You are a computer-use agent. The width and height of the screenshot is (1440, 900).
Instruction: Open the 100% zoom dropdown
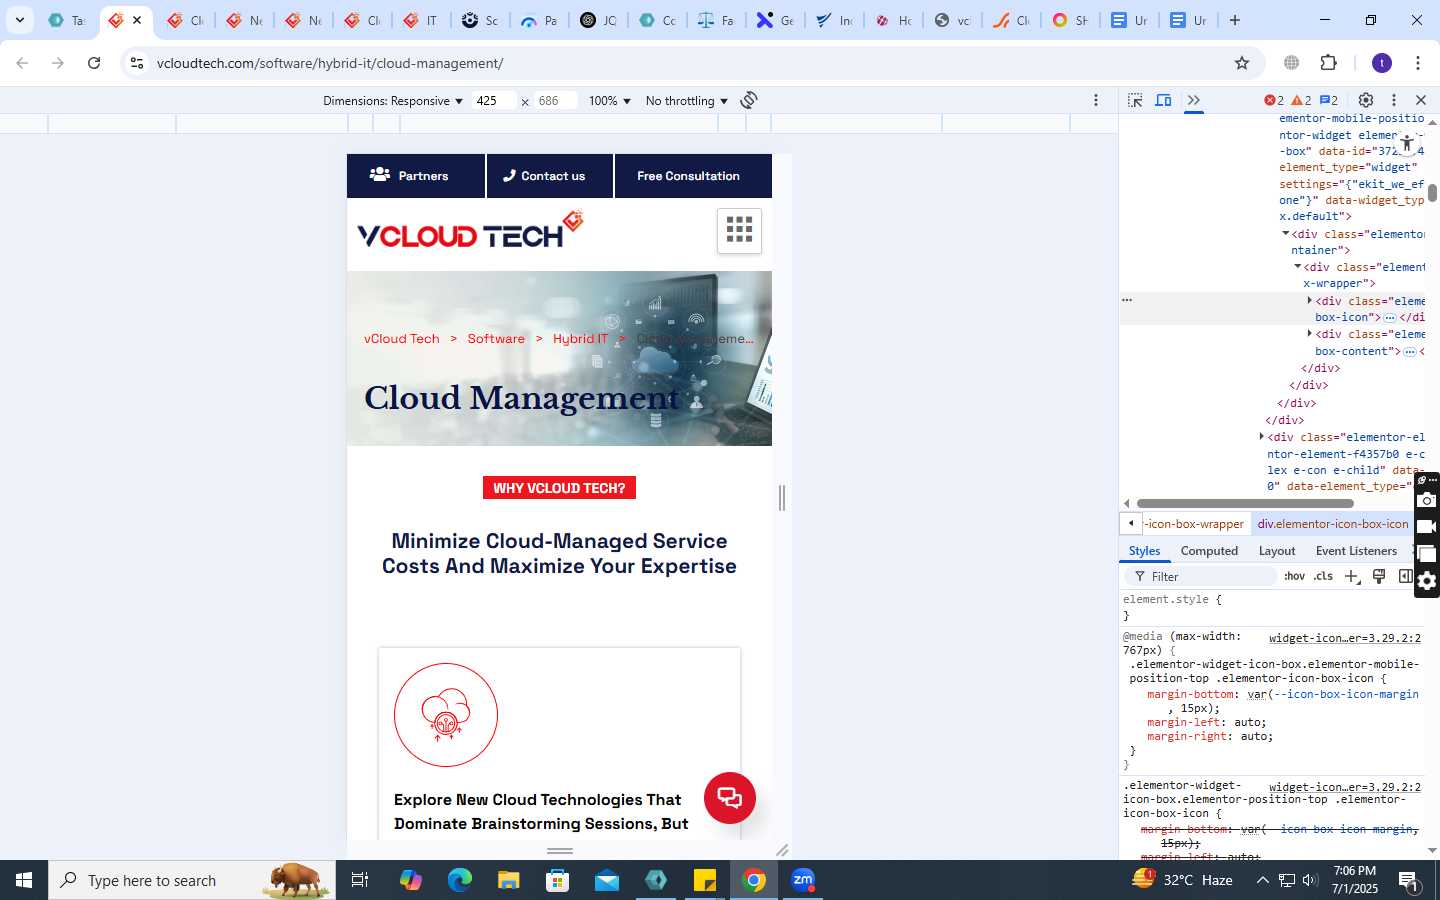(x=610, y=101)
